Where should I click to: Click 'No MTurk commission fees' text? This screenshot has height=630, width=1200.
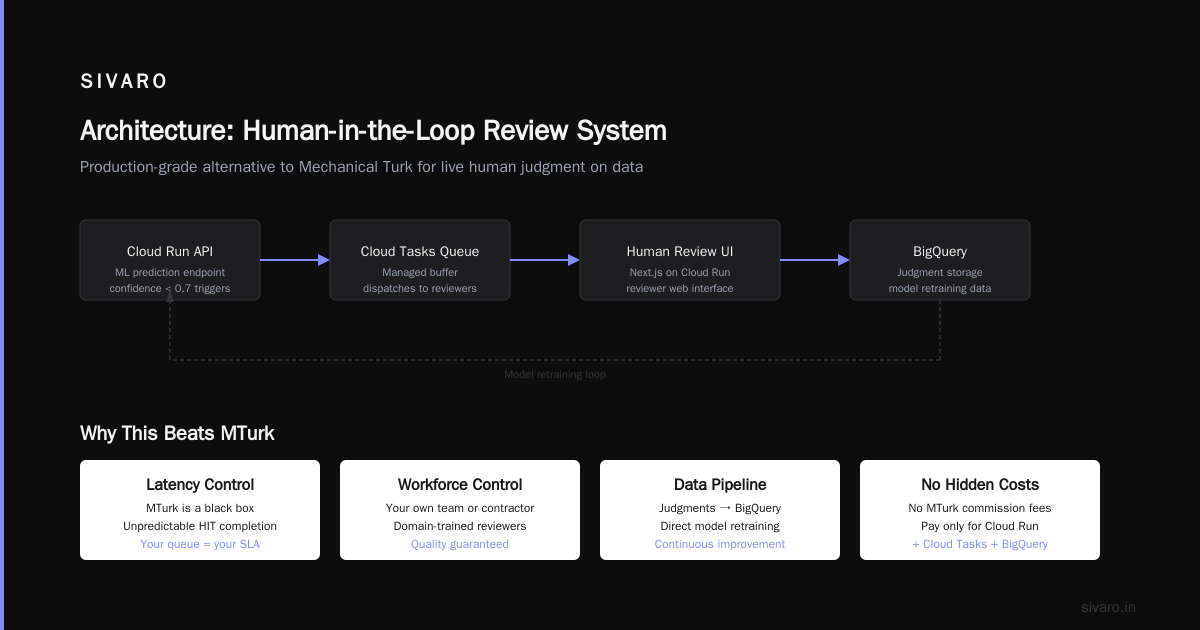point(980,509)
